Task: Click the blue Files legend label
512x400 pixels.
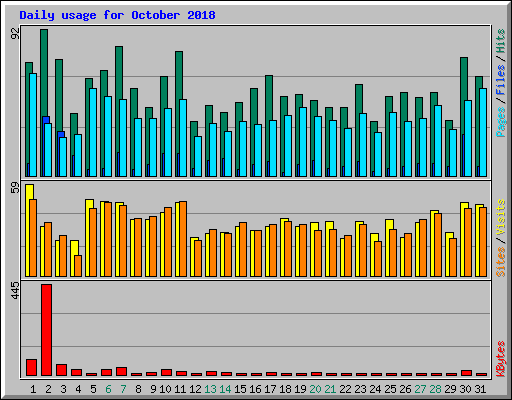Action: point(501,80)
